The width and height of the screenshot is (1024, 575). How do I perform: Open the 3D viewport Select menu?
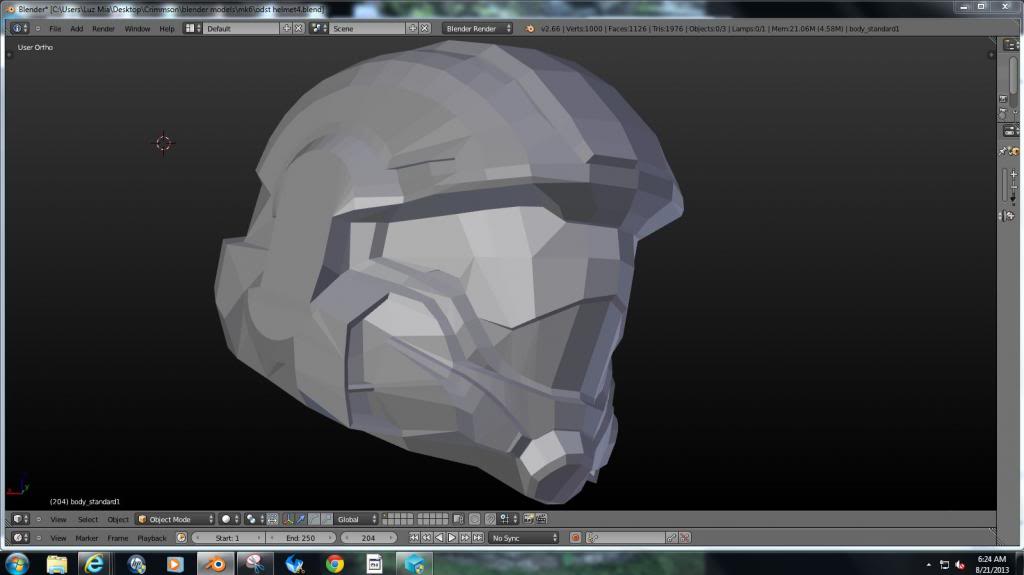(x=88, y=519)
